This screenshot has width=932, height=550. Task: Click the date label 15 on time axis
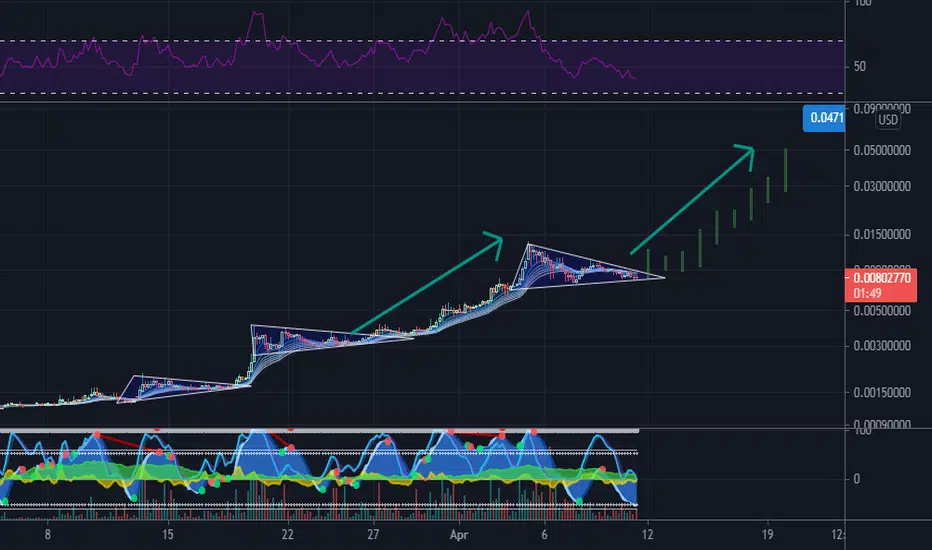coord(168,535)
